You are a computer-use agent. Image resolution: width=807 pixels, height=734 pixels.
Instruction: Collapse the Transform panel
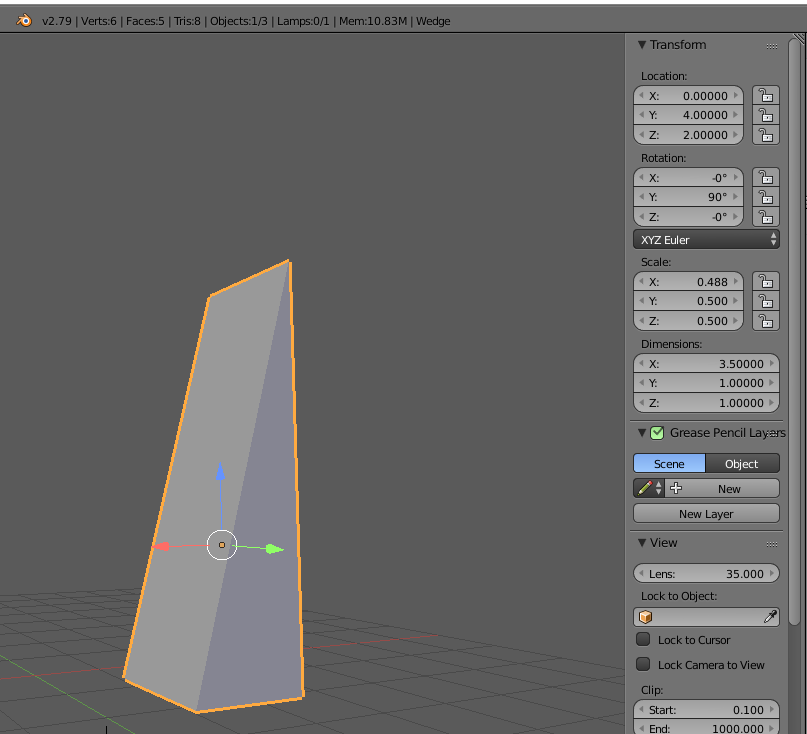coord(642,45)
